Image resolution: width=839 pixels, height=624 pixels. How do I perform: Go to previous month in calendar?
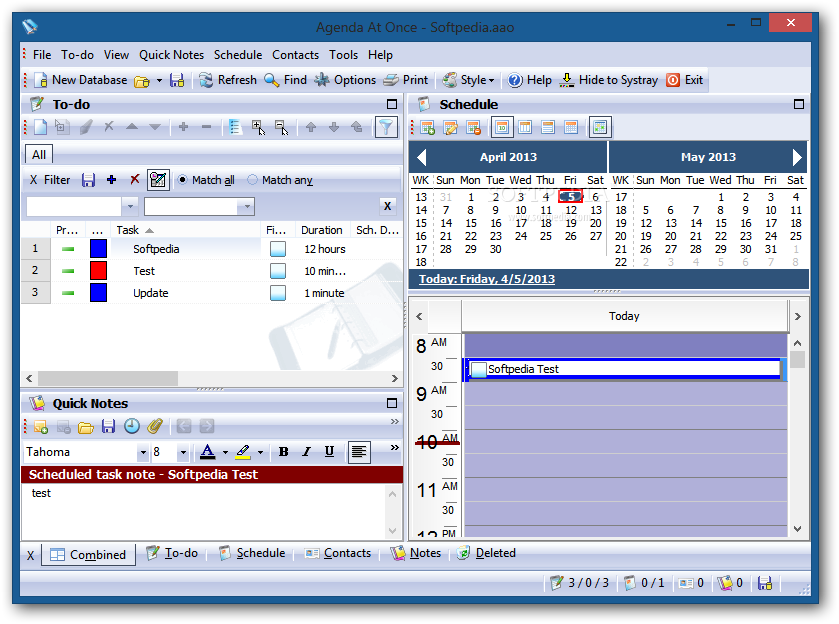pyautogui.click(x=422, y=157)
